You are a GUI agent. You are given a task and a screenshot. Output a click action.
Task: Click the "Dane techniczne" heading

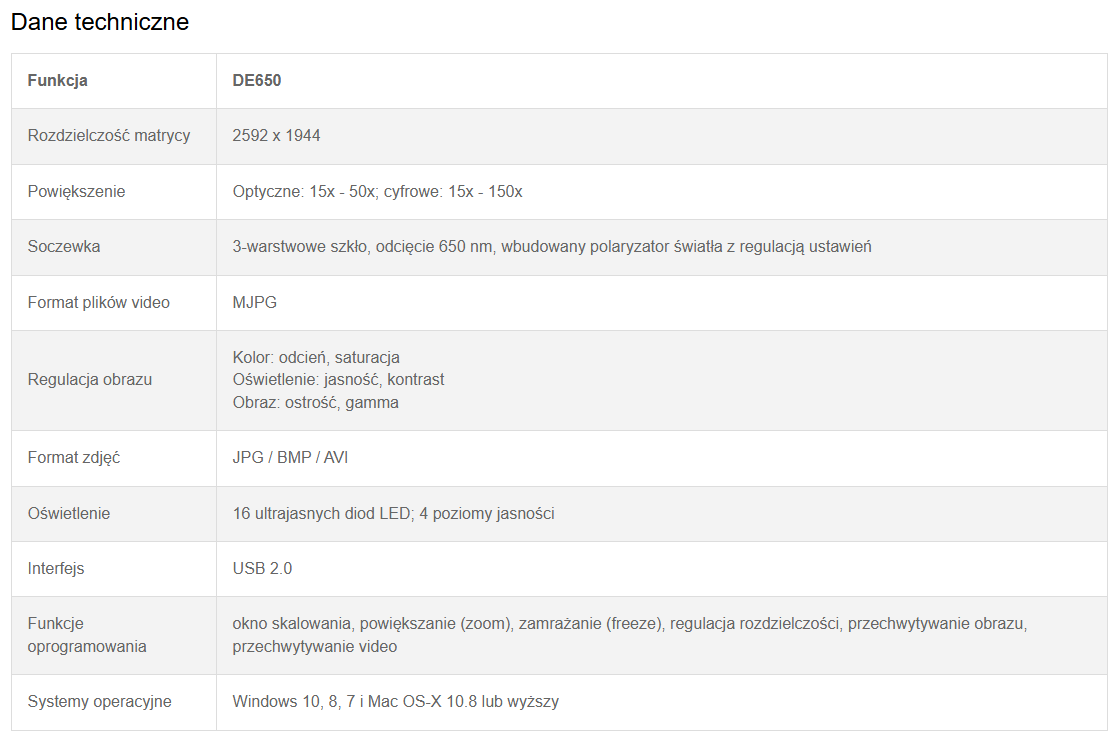click(100, 22)
